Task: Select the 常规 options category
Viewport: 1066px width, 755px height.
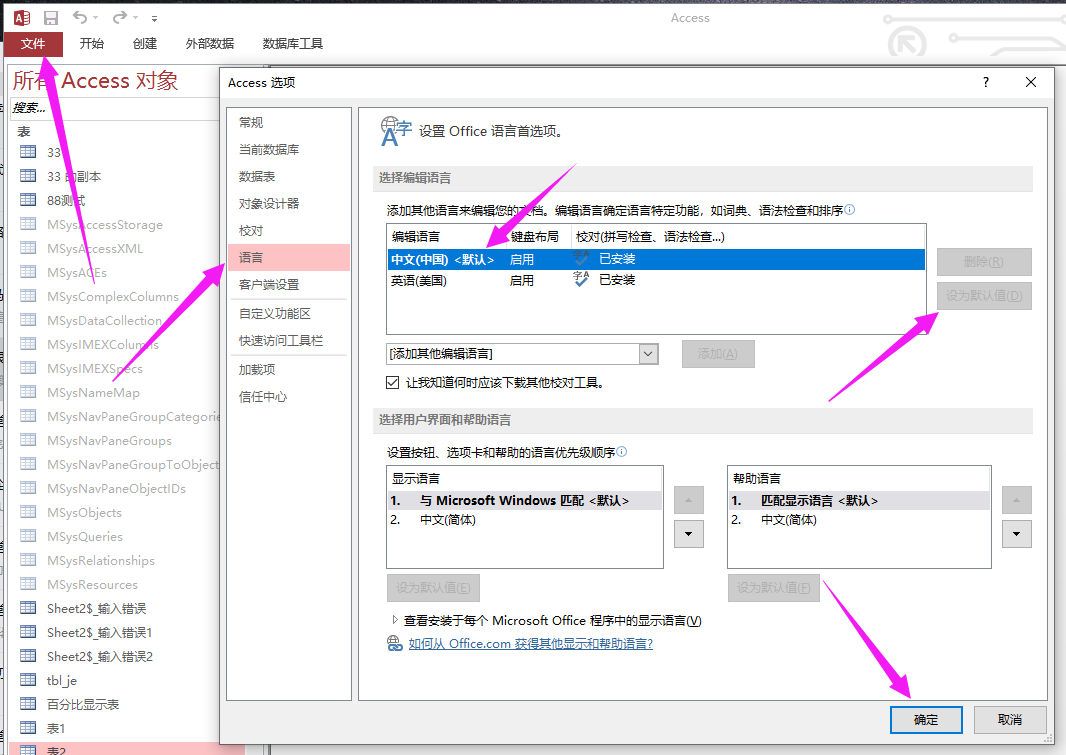Action: [288, 122]
